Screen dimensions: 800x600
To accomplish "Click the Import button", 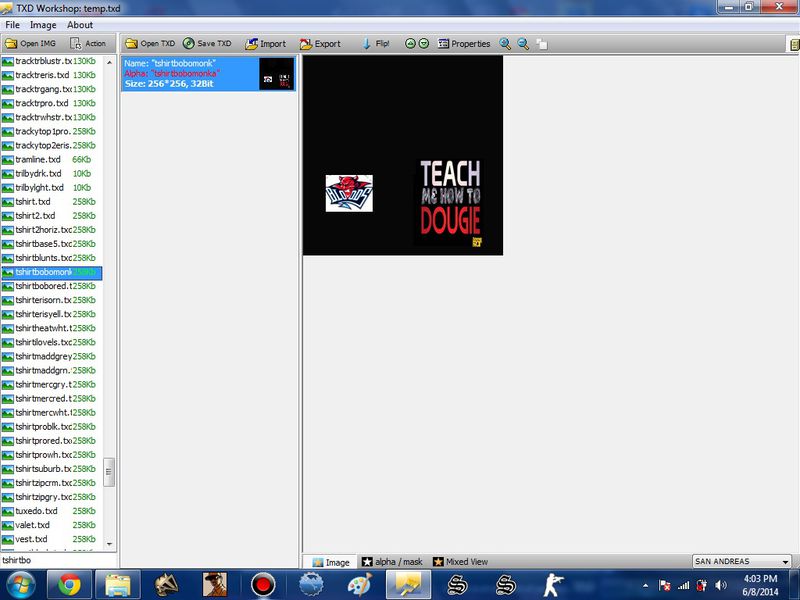I will (265, 44).
